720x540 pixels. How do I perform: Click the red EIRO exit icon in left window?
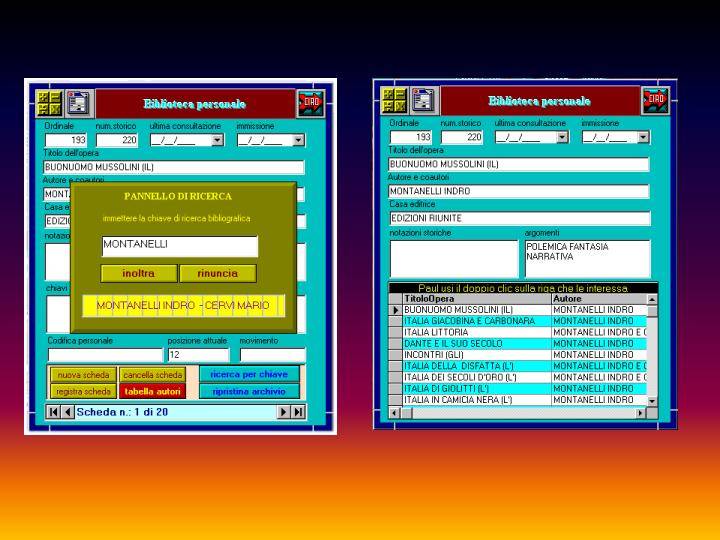[311, 104]
